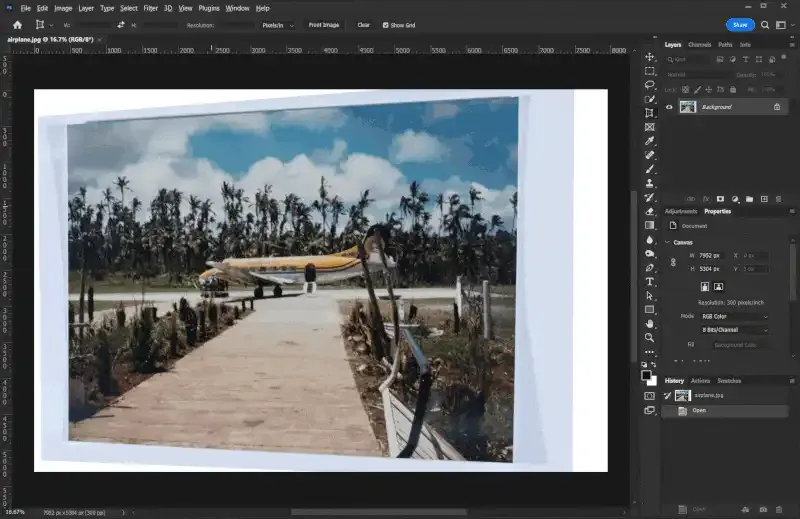The width and height of the screenshot is (800, 519).
Task: Change Screen Mode icon in toolbar
Action: tap(649, 410)
